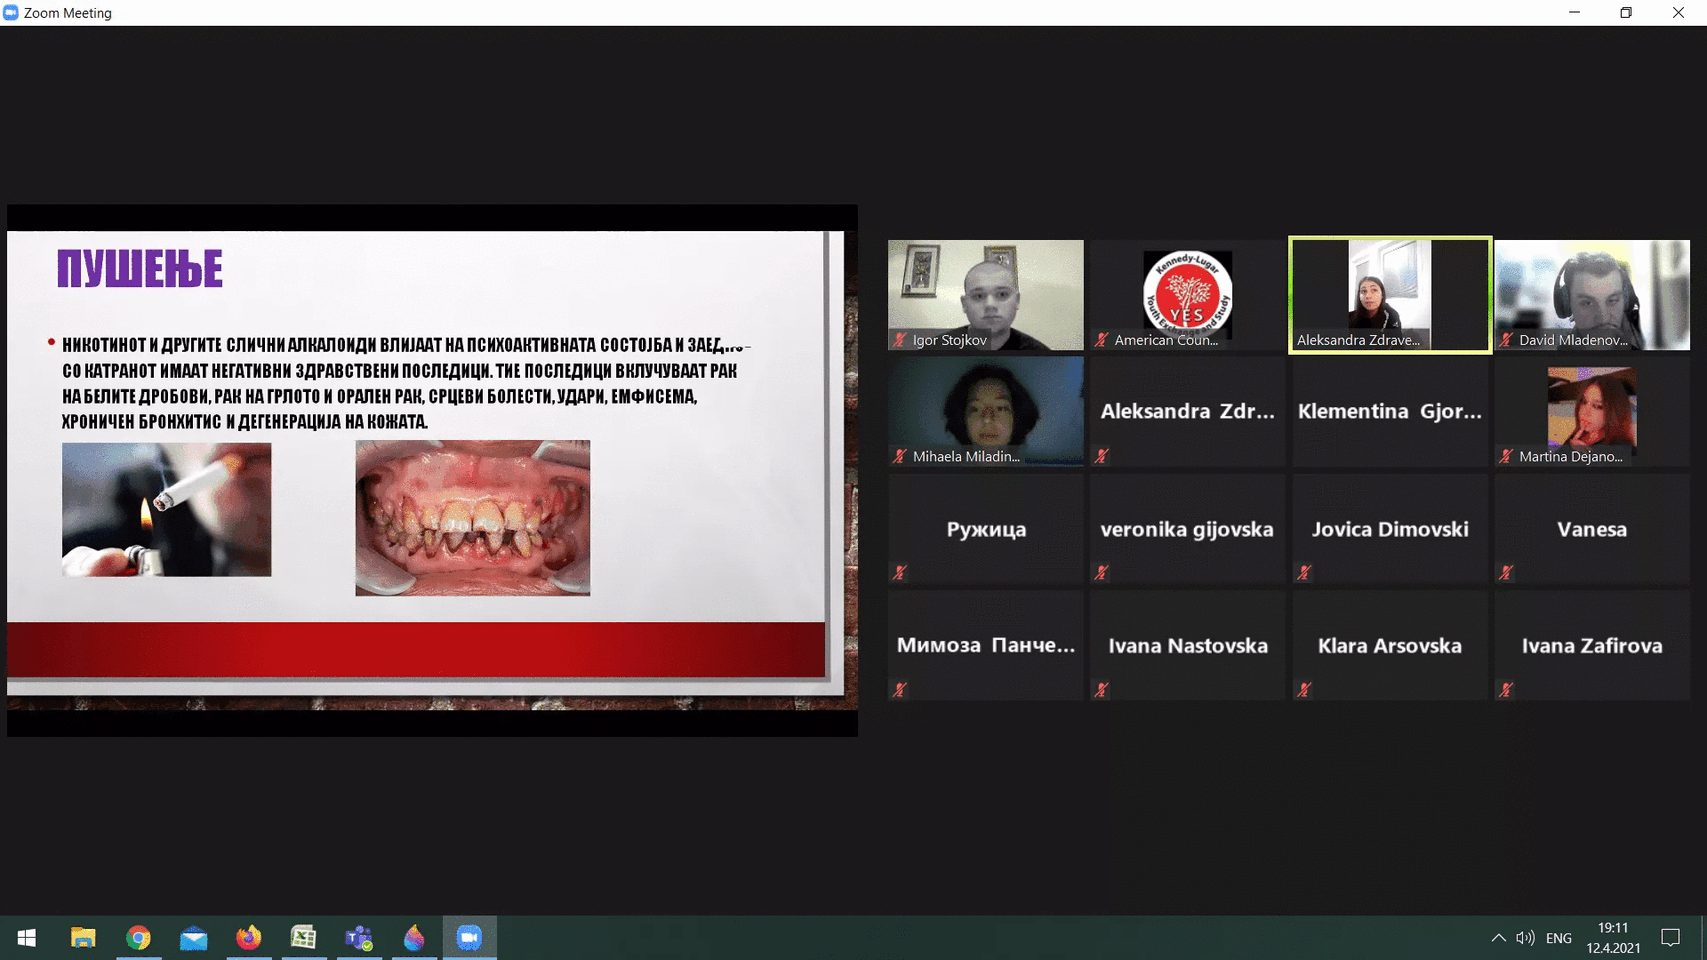Viewport: 1707px width, 960px height.
Task: Click the Zoom taskbar icon
Action: 469,938
